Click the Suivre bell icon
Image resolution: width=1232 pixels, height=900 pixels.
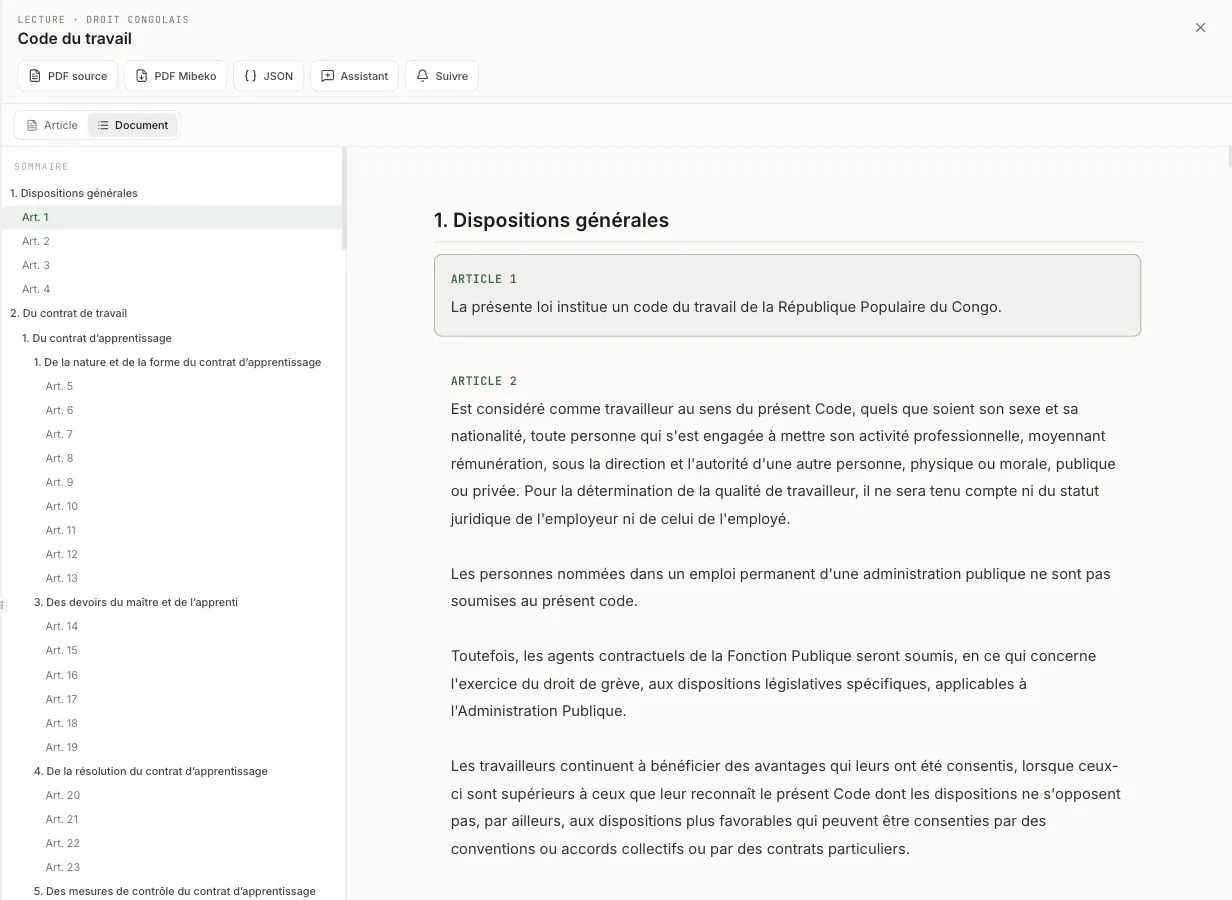pos(422,76)
